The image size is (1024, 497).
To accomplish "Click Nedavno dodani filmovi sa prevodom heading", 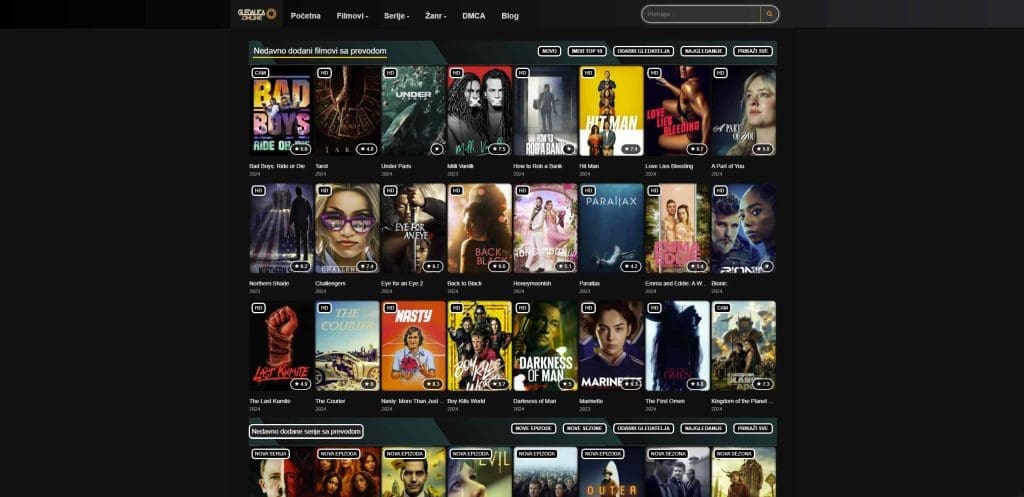I will 319,51.
